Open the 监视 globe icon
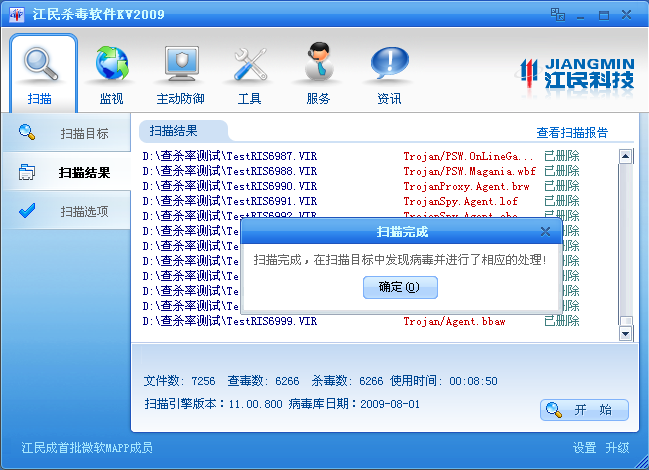The width and height of the screenshot is (649, 470). click(x=112, y=63)
